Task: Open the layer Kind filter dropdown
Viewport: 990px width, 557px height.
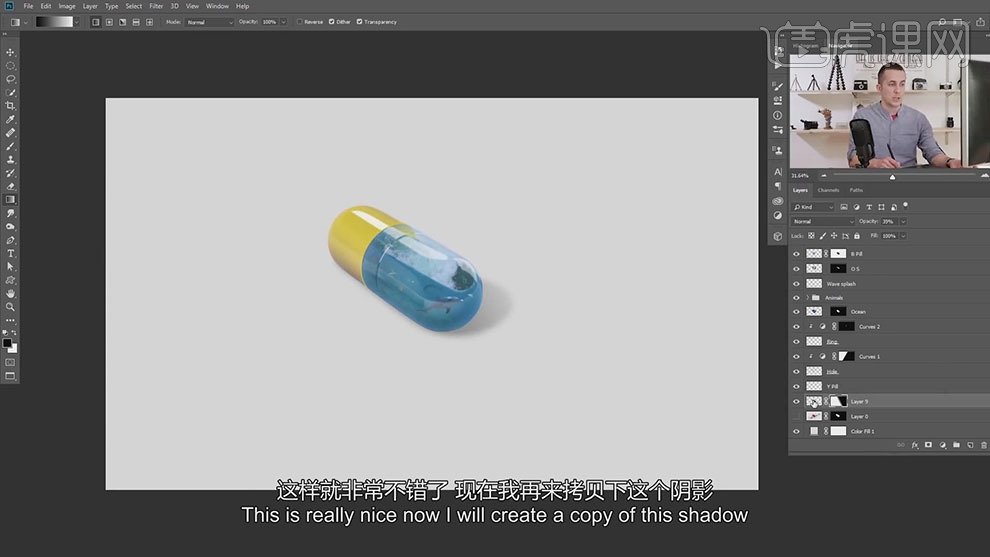Action: pos(813,207)
